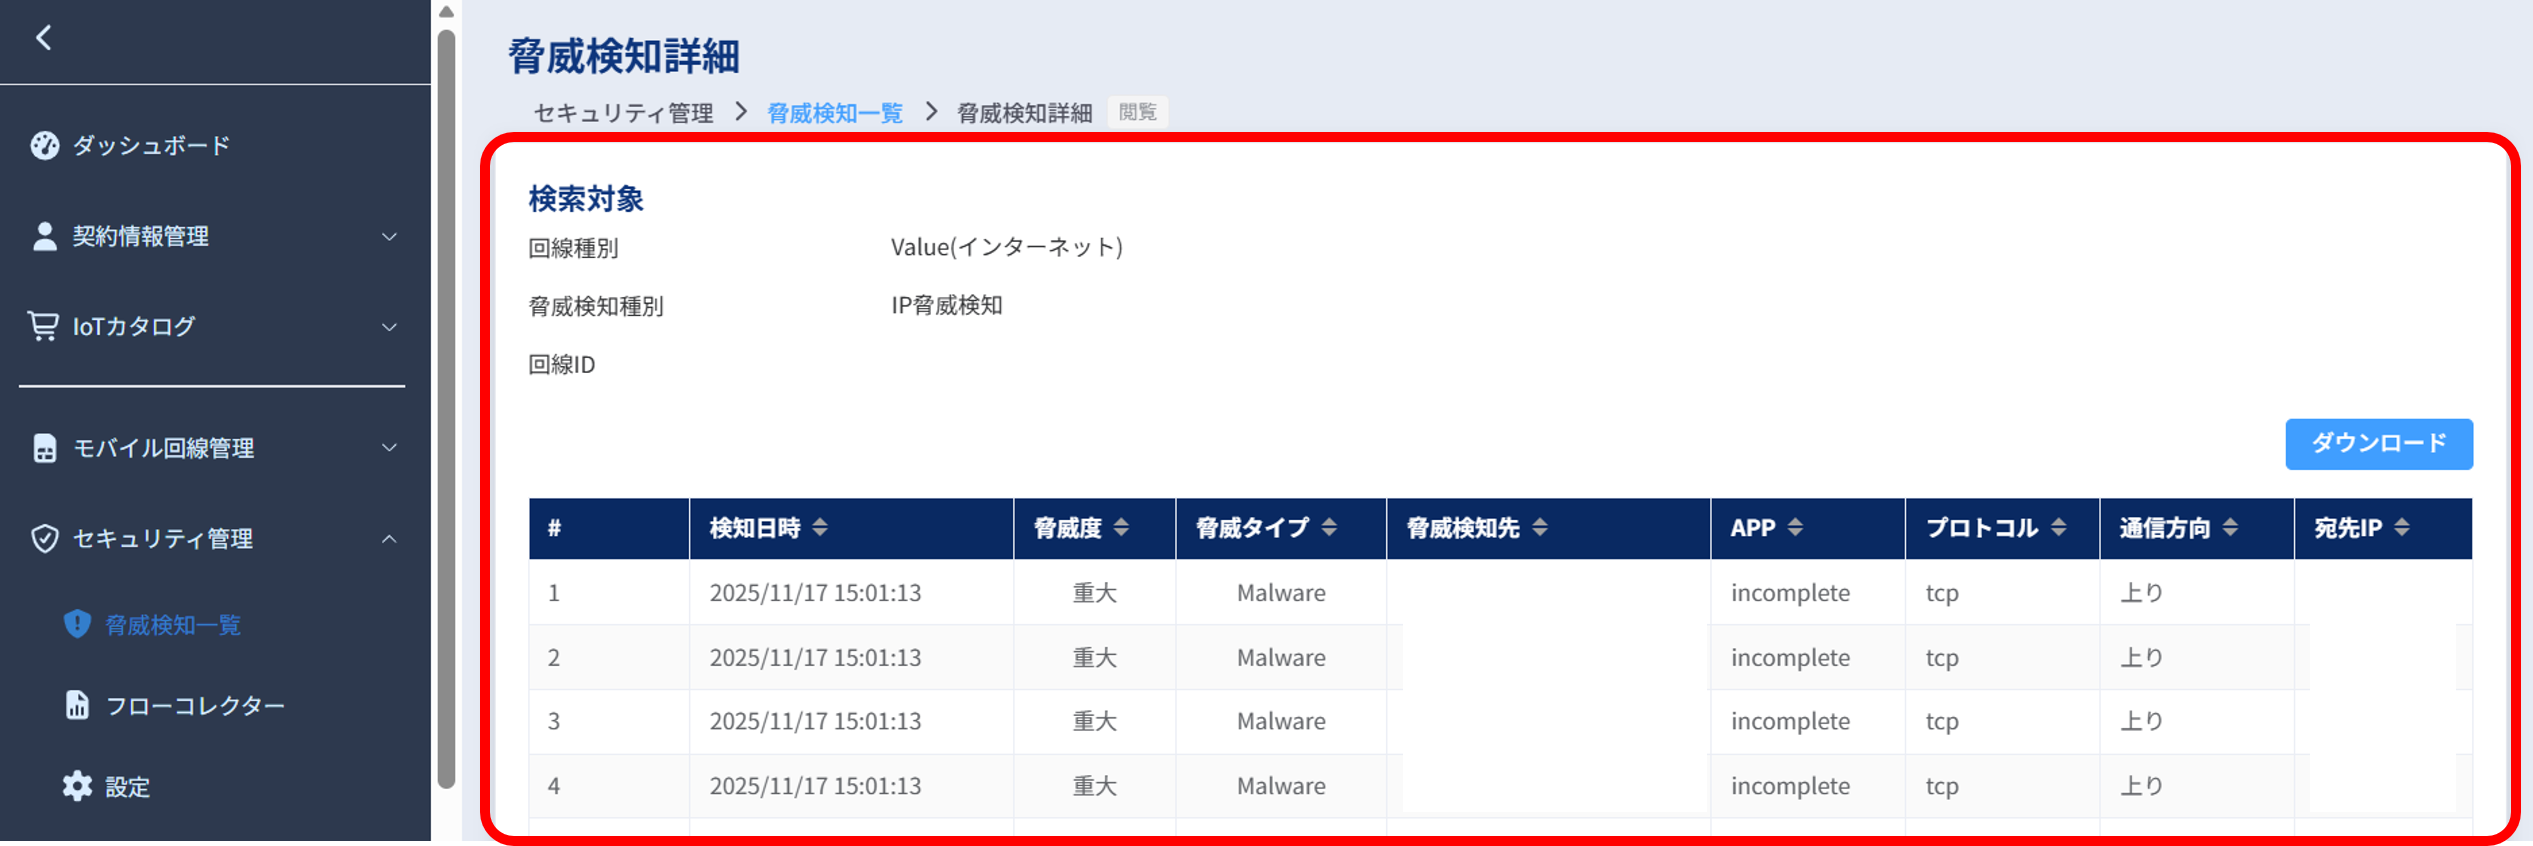
Task: Click the APP column header label
Action: point(1753,528)
